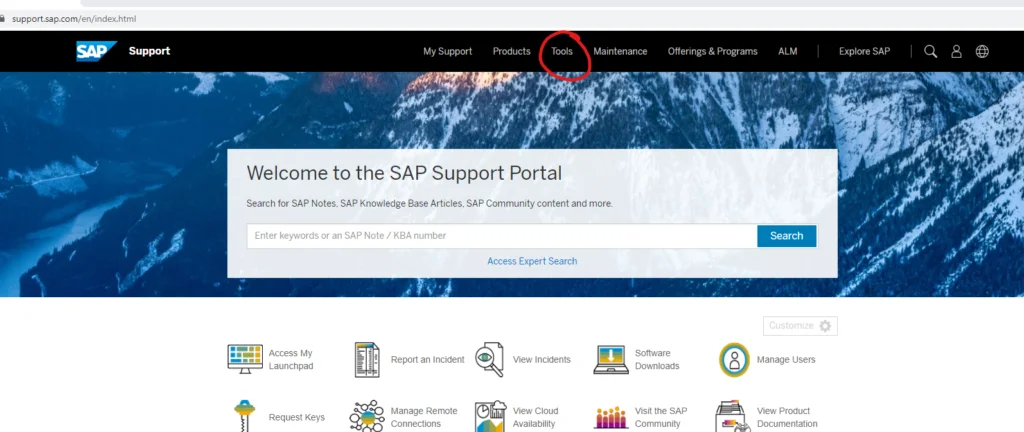1024x432 pixels.
Task: Expand the Explore SAP menu
Action: point(864,52)
